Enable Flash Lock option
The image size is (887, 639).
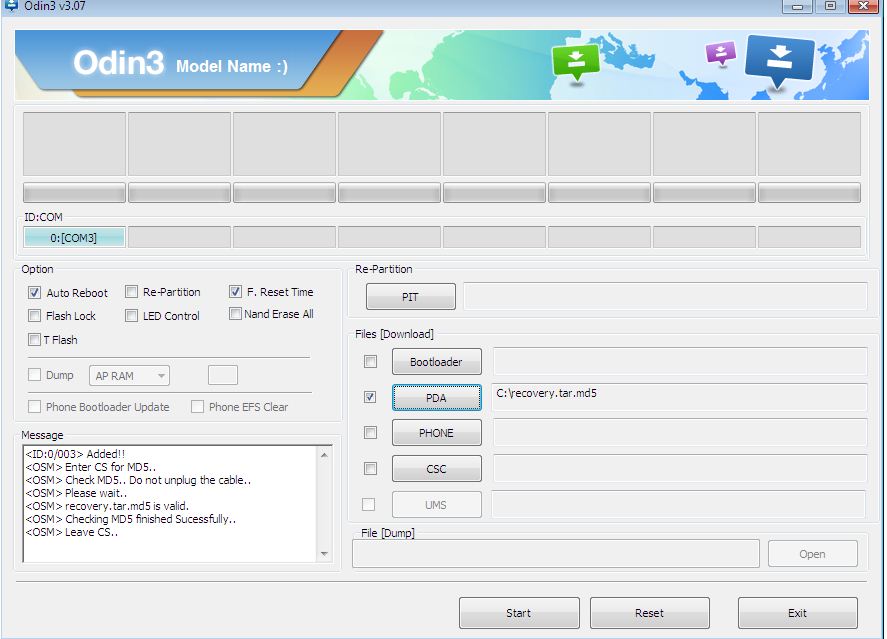click(x=35, y=316)
